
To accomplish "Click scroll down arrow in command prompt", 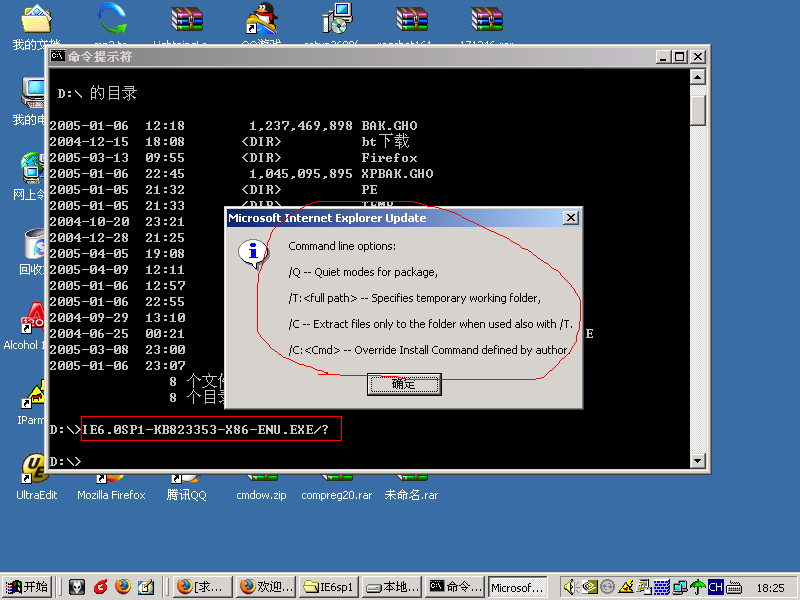I will pyautogui.click(x=697, y=461).
